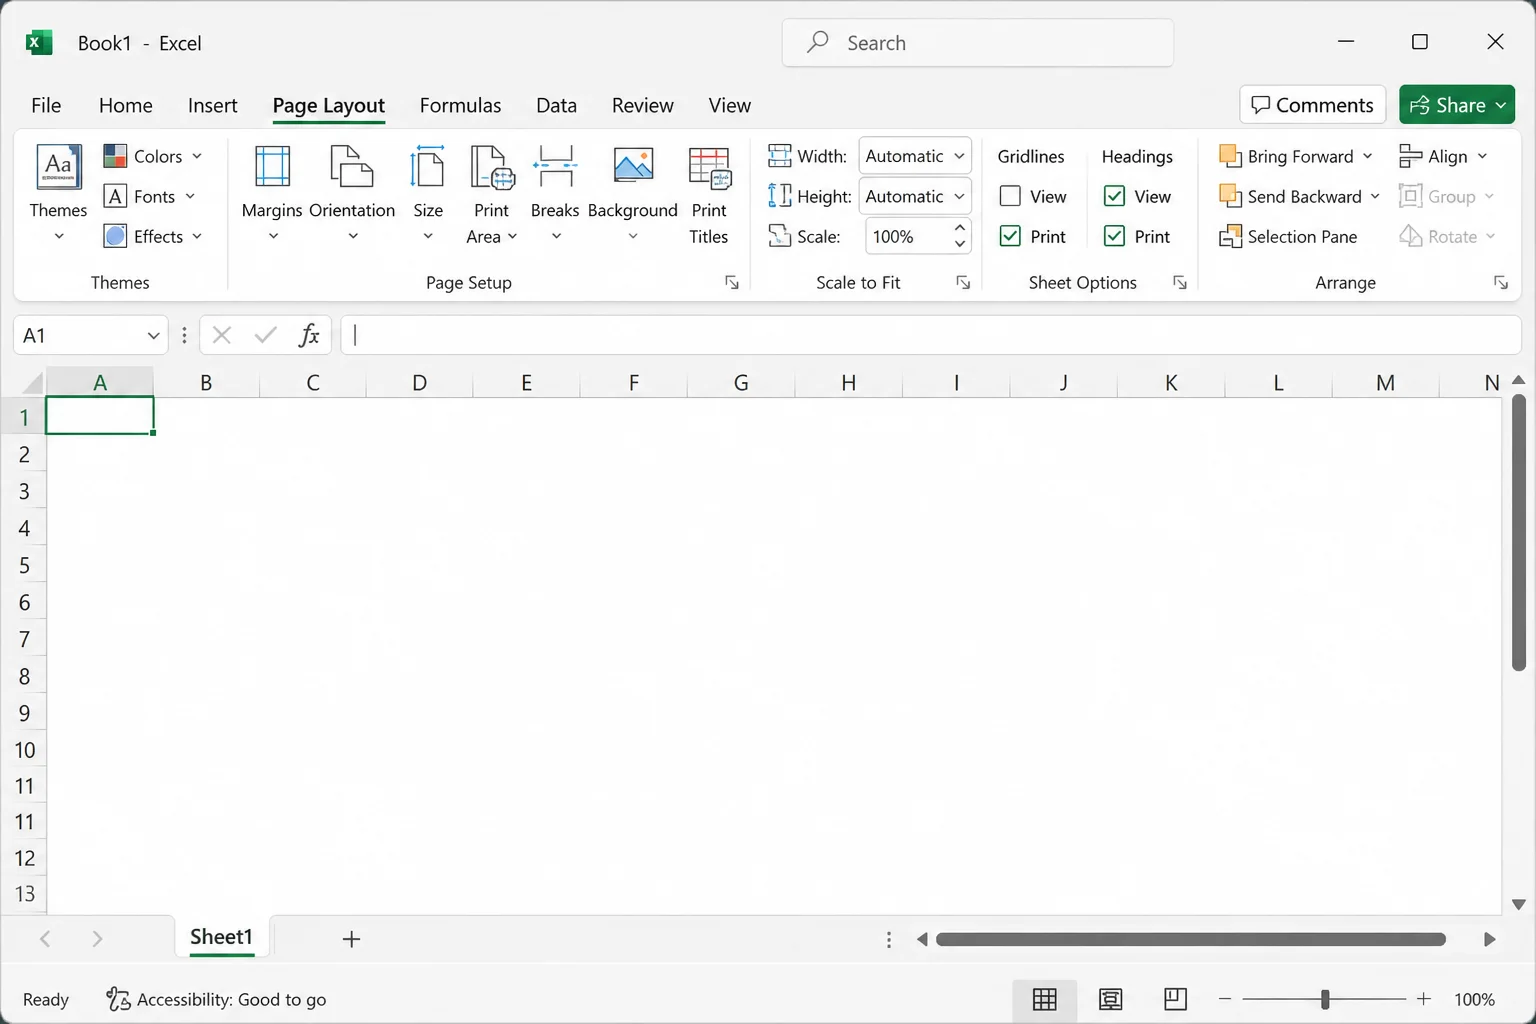The width and height of the screenshot is (1536, 1024).
Task: Open Sheet Options dialog launcher
Action: coord(1180,283)
